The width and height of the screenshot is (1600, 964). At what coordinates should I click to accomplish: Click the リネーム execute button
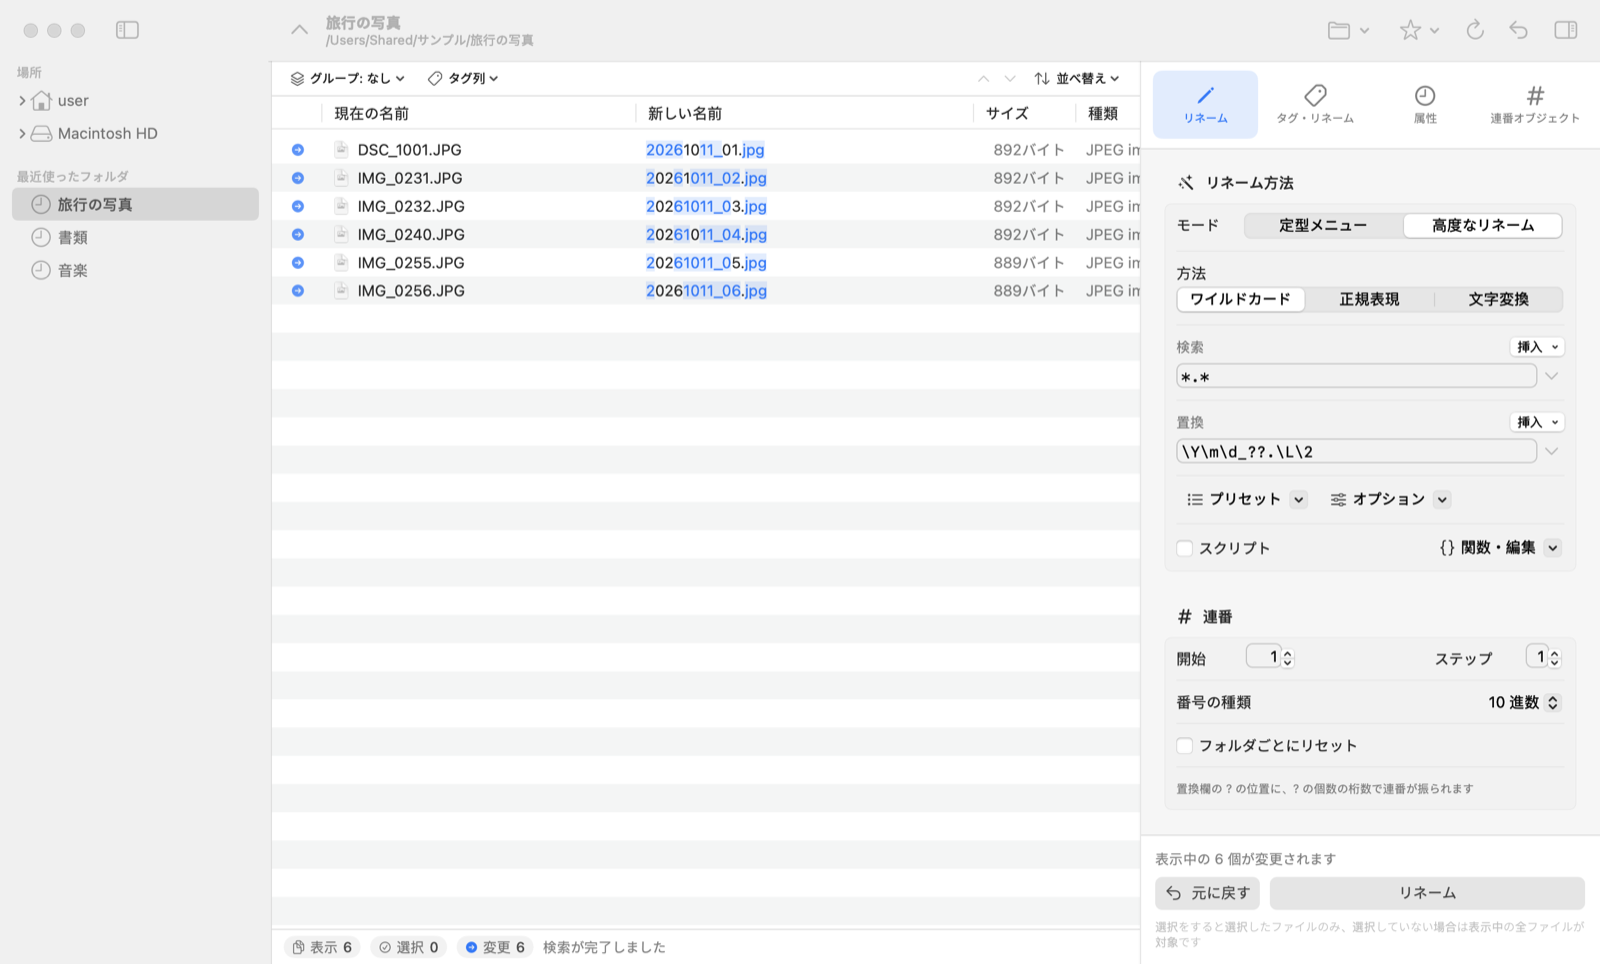(x=1427, y=893)
